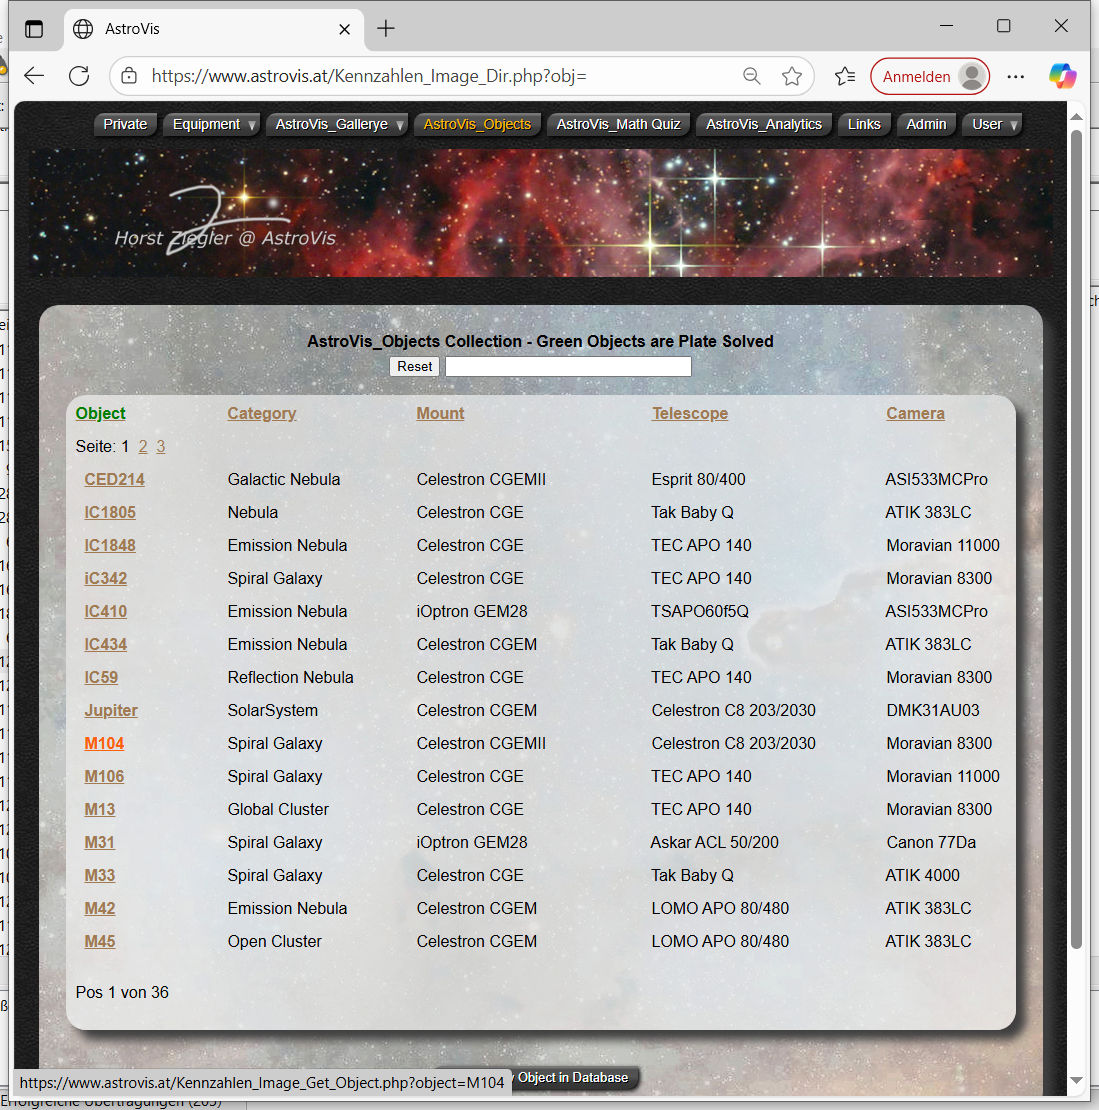Click the zoom magnifier in address bar
Viewport: 1099px width, 1110px height.
coord(751,76)
